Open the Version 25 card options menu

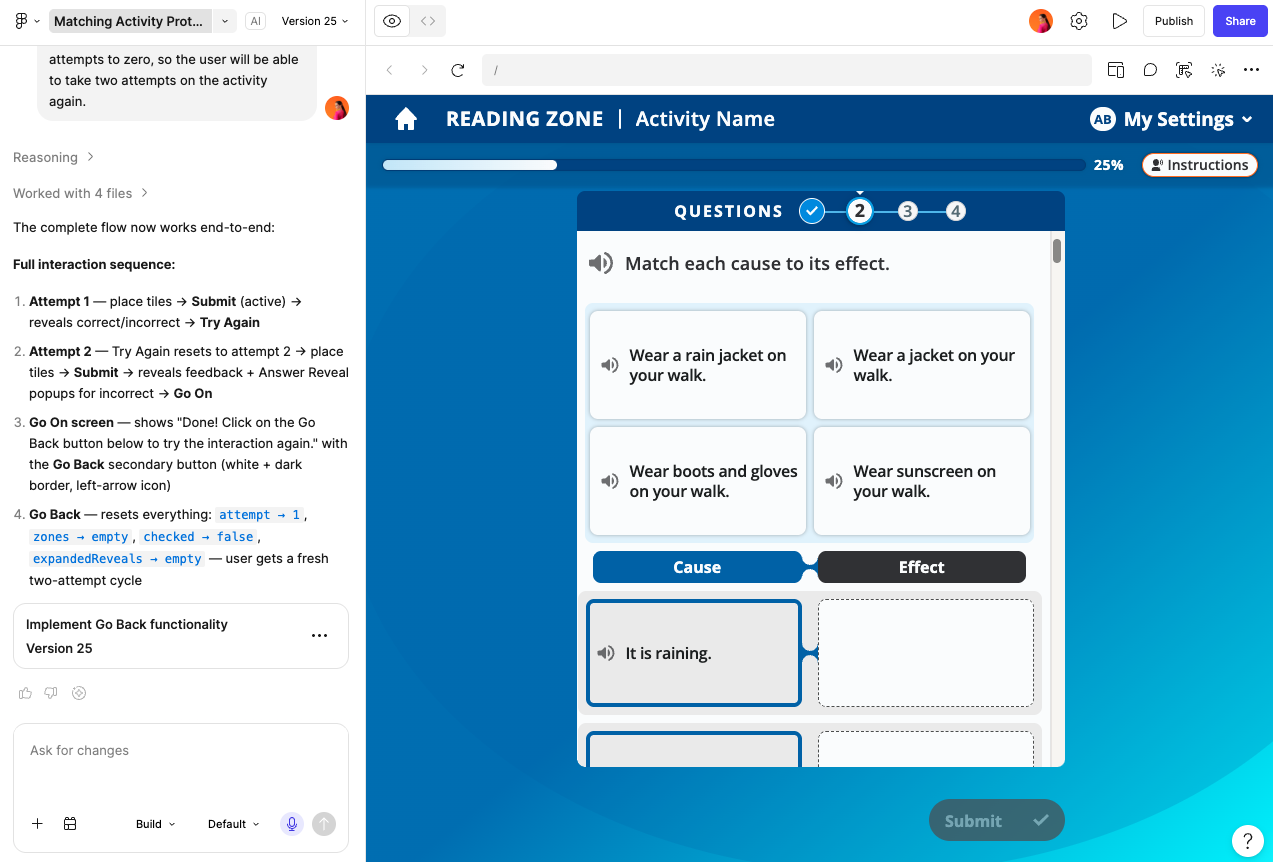[x=320, y=635]
